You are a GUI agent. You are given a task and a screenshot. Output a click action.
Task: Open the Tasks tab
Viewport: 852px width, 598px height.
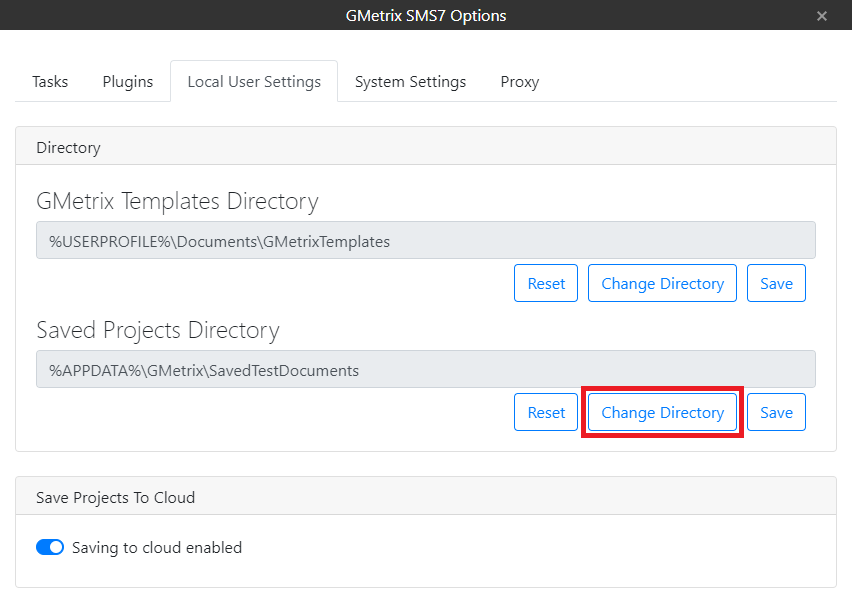(50, 81)
